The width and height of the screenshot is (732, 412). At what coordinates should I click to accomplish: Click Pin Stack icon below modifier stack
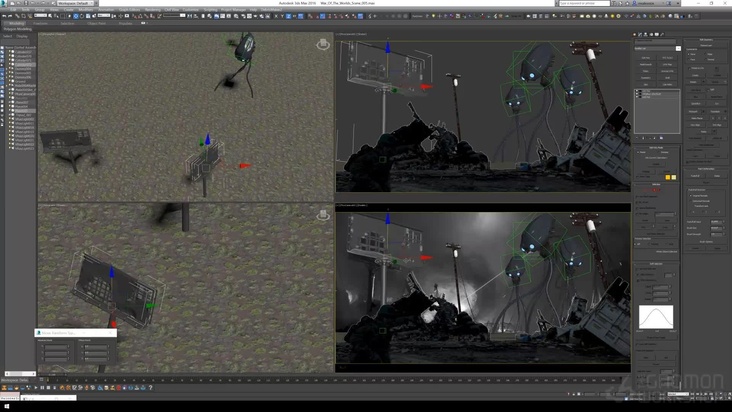tap(637, 138)
